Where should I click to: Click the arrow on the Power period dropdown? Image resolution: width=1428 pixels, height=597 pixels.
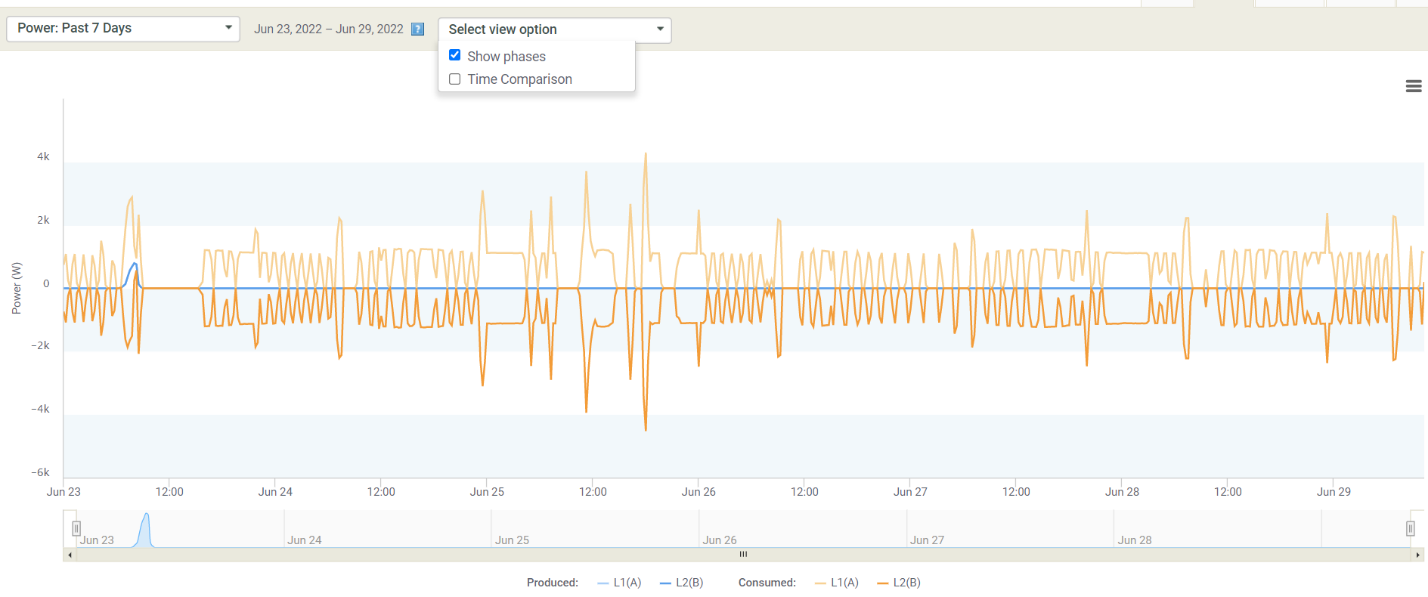229,29
